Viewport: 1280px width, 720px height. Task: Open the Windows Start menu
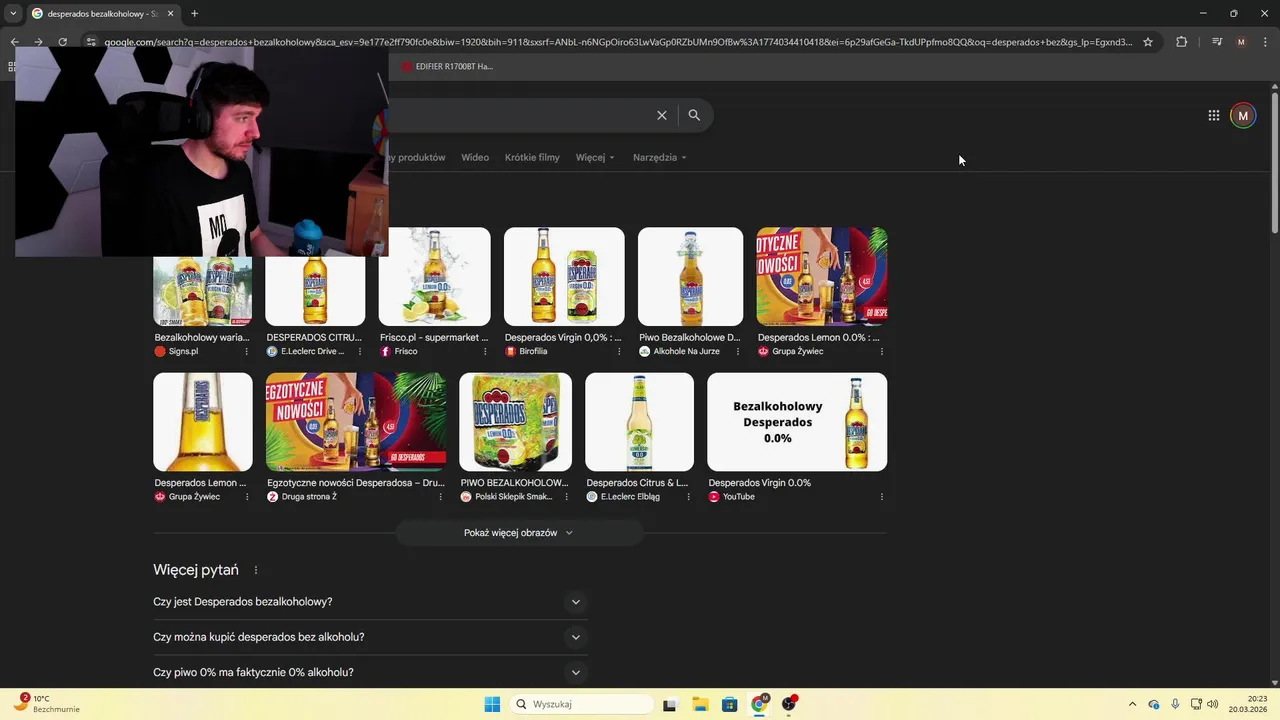point(492,704)
